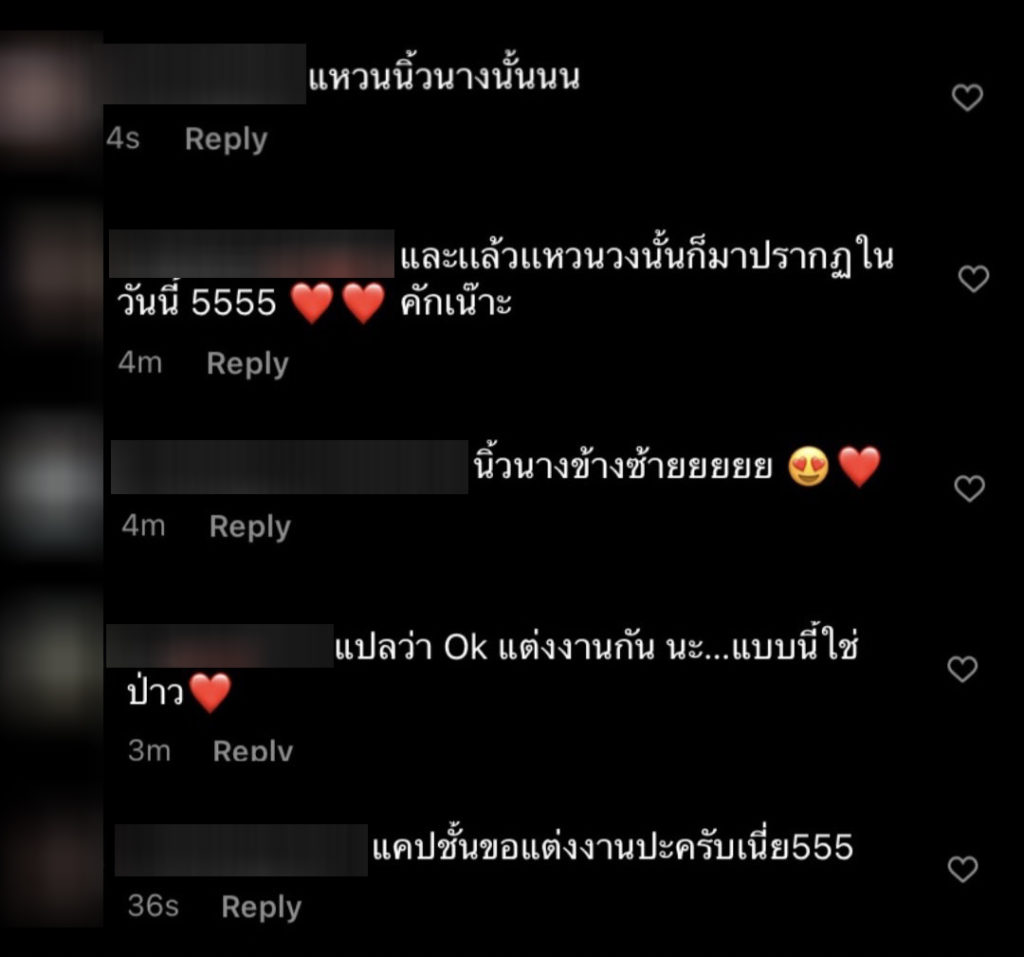The width and height of the screenshot is (1024, 957).
Task: Like the 4s comment with heart icon
Action: pos(967,98)
